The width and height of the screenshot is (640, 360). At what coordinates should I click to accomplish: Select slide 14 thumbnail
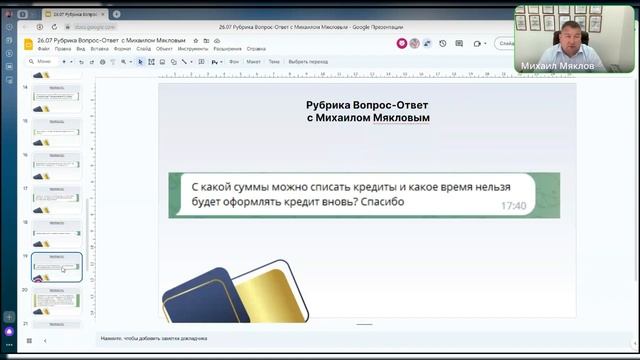(57, 98)
